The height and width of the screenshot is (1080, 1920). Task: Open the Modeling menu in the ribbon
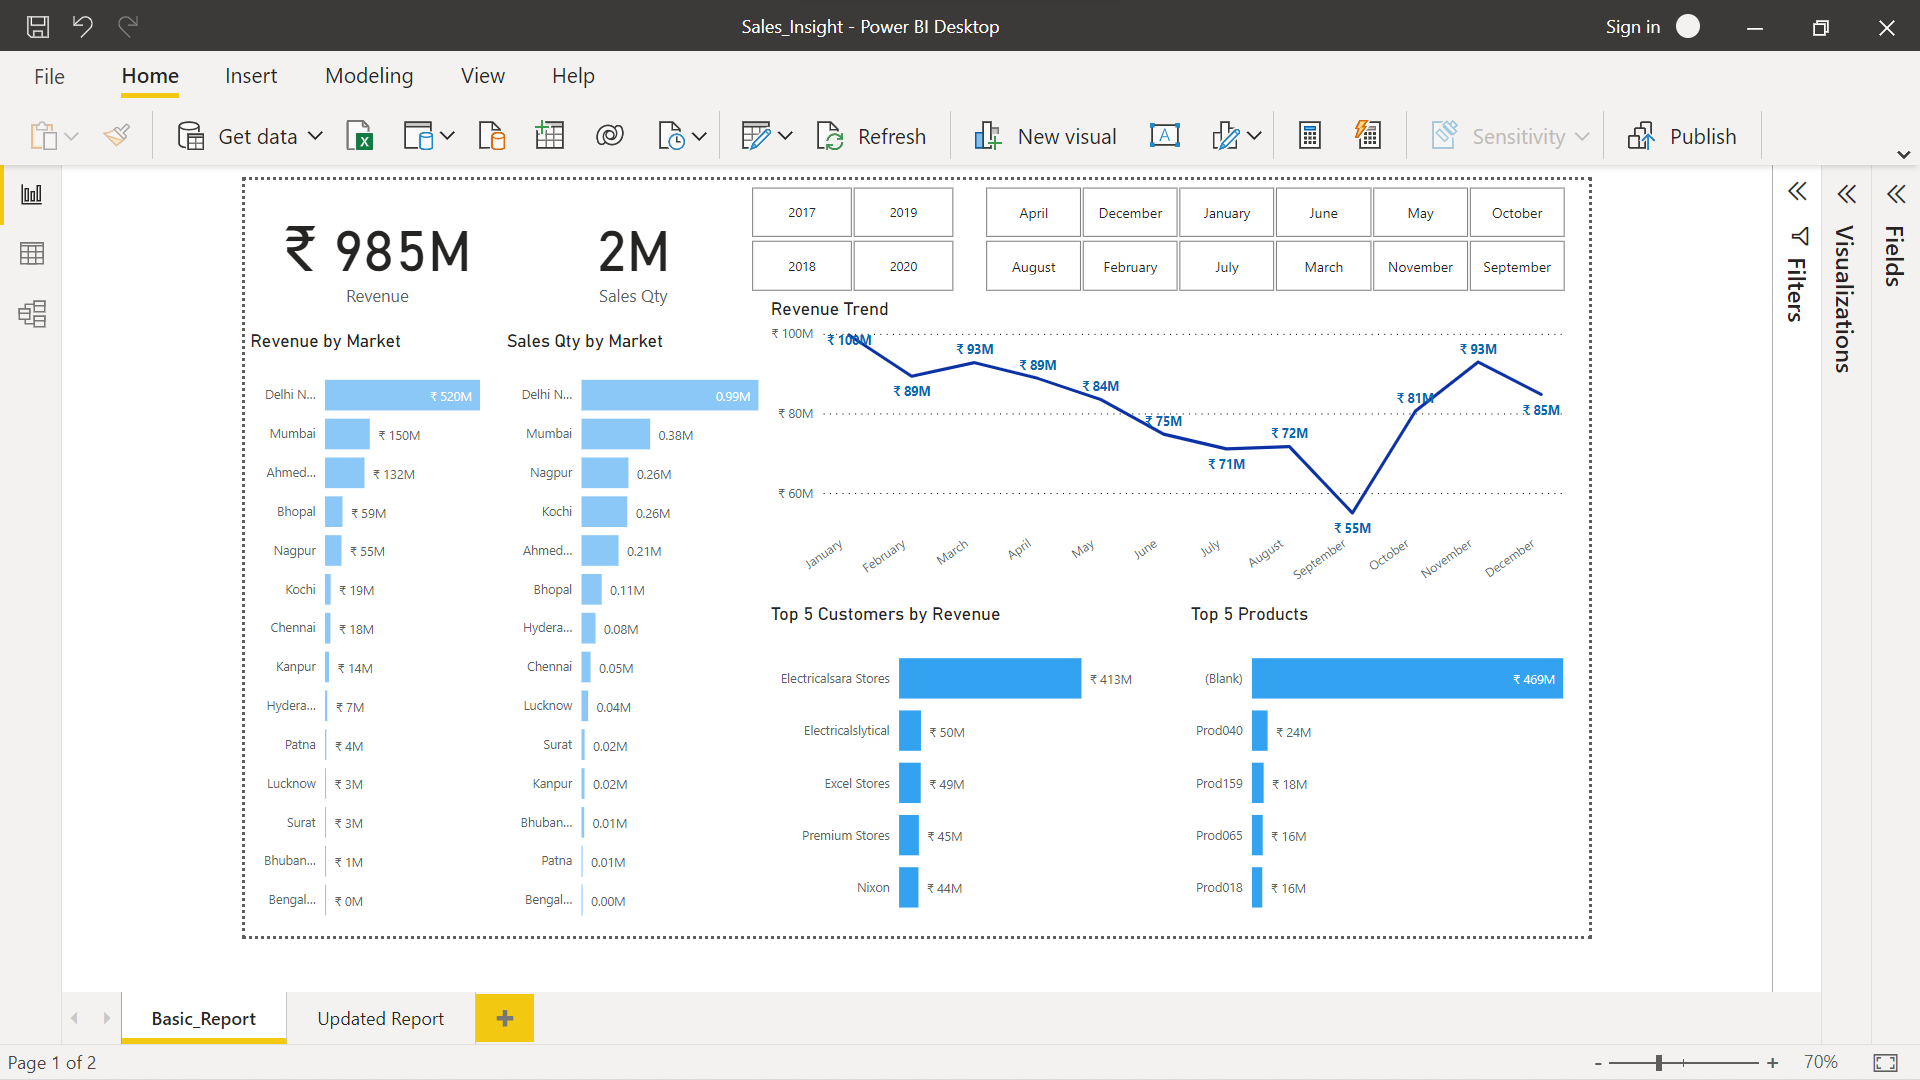click(369, 75)
